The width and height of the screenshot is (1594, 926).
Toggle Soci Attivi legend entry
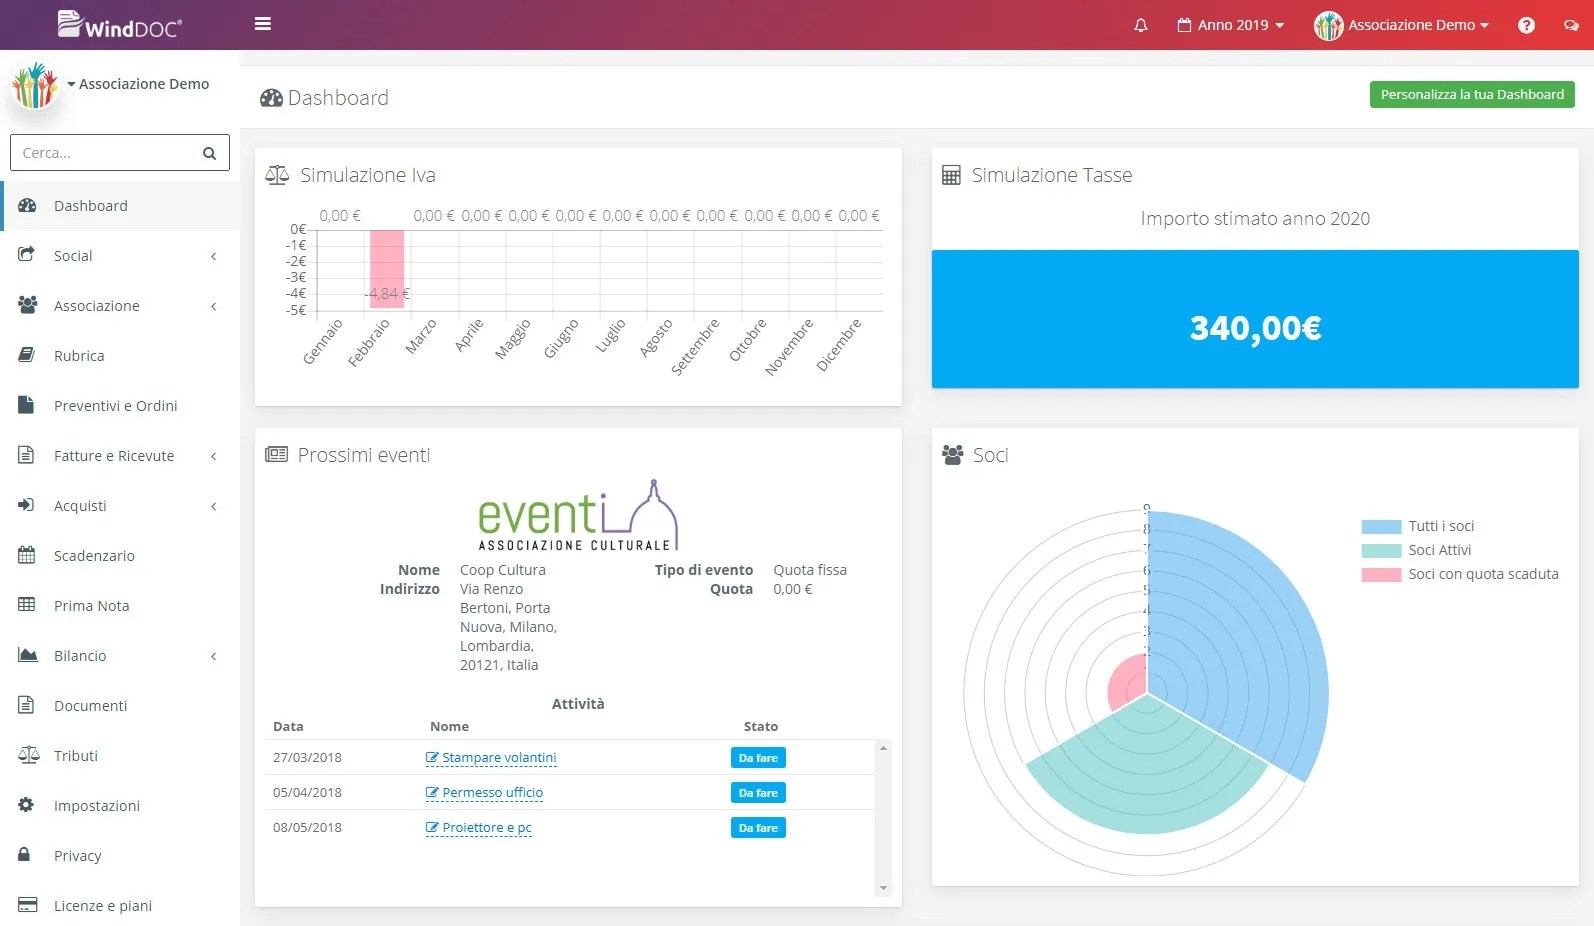pyautogui.click(x=1416, y=550)
